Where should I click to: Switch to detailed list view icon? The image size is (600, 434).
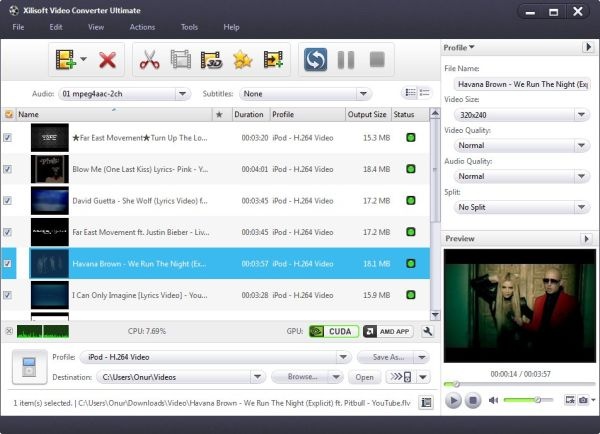(x=411, y=93)
